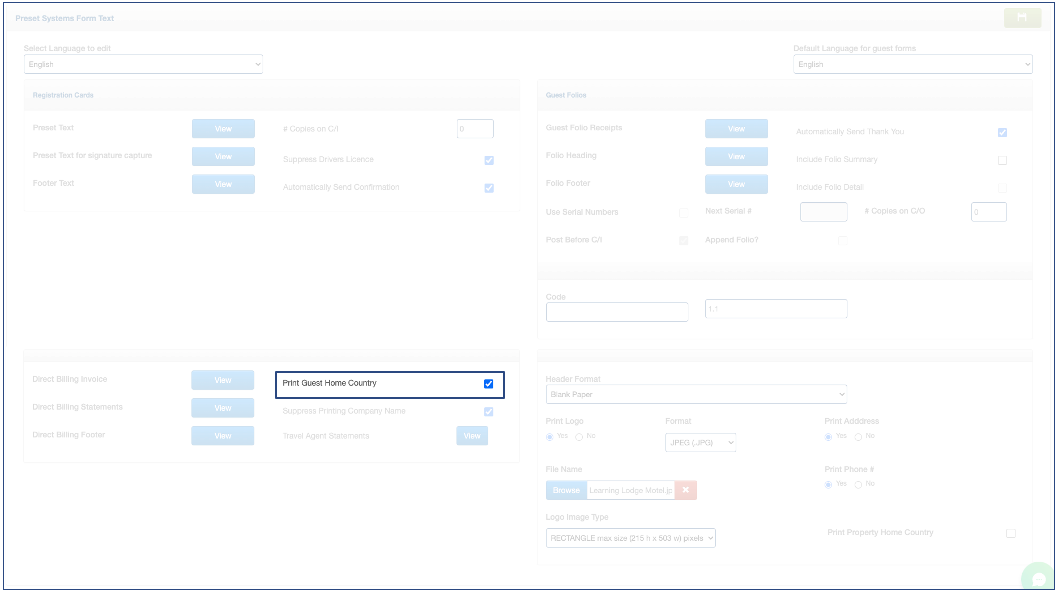
Task: Enable the Include Folio Summary checkbox
Action: coord(1002,160)
